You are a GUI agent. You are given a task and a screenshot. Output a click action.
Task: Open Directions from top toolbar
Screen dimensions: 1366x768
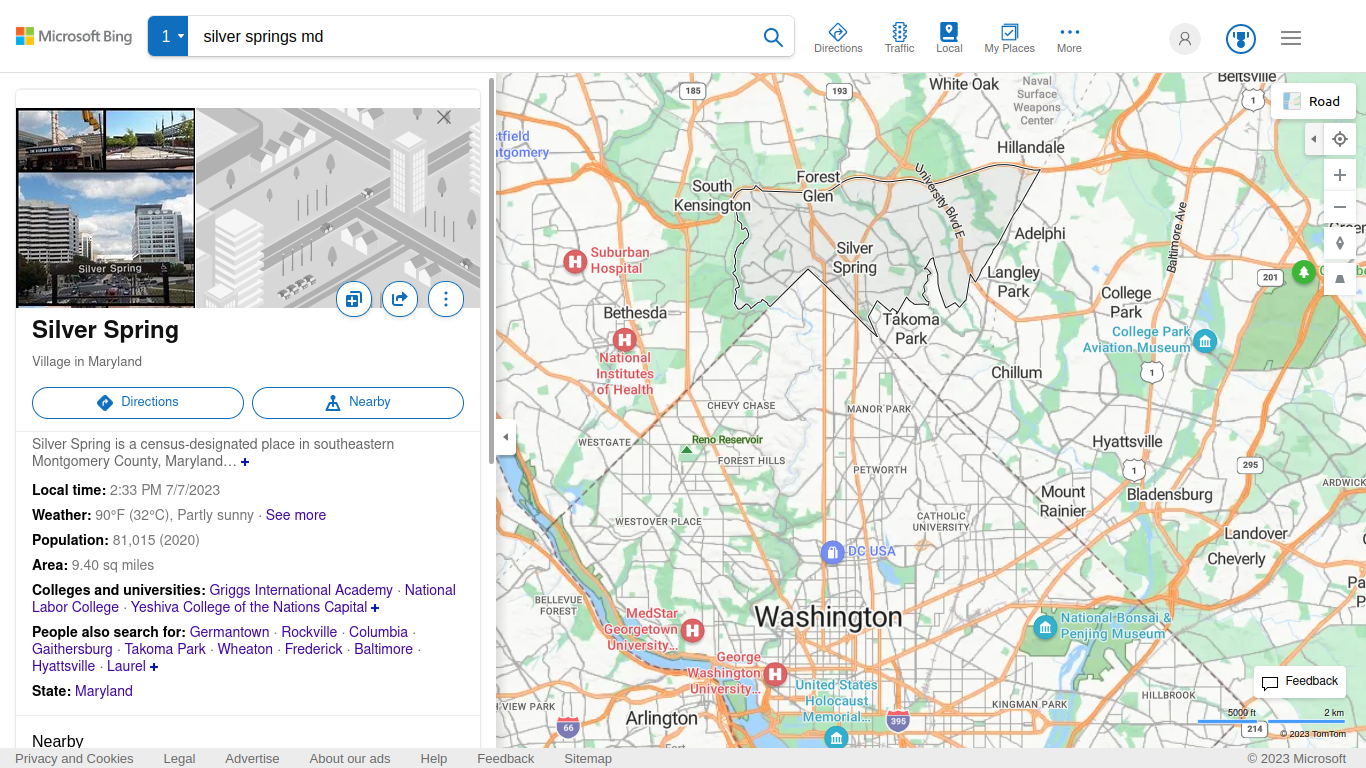click(x=838, y=38)
